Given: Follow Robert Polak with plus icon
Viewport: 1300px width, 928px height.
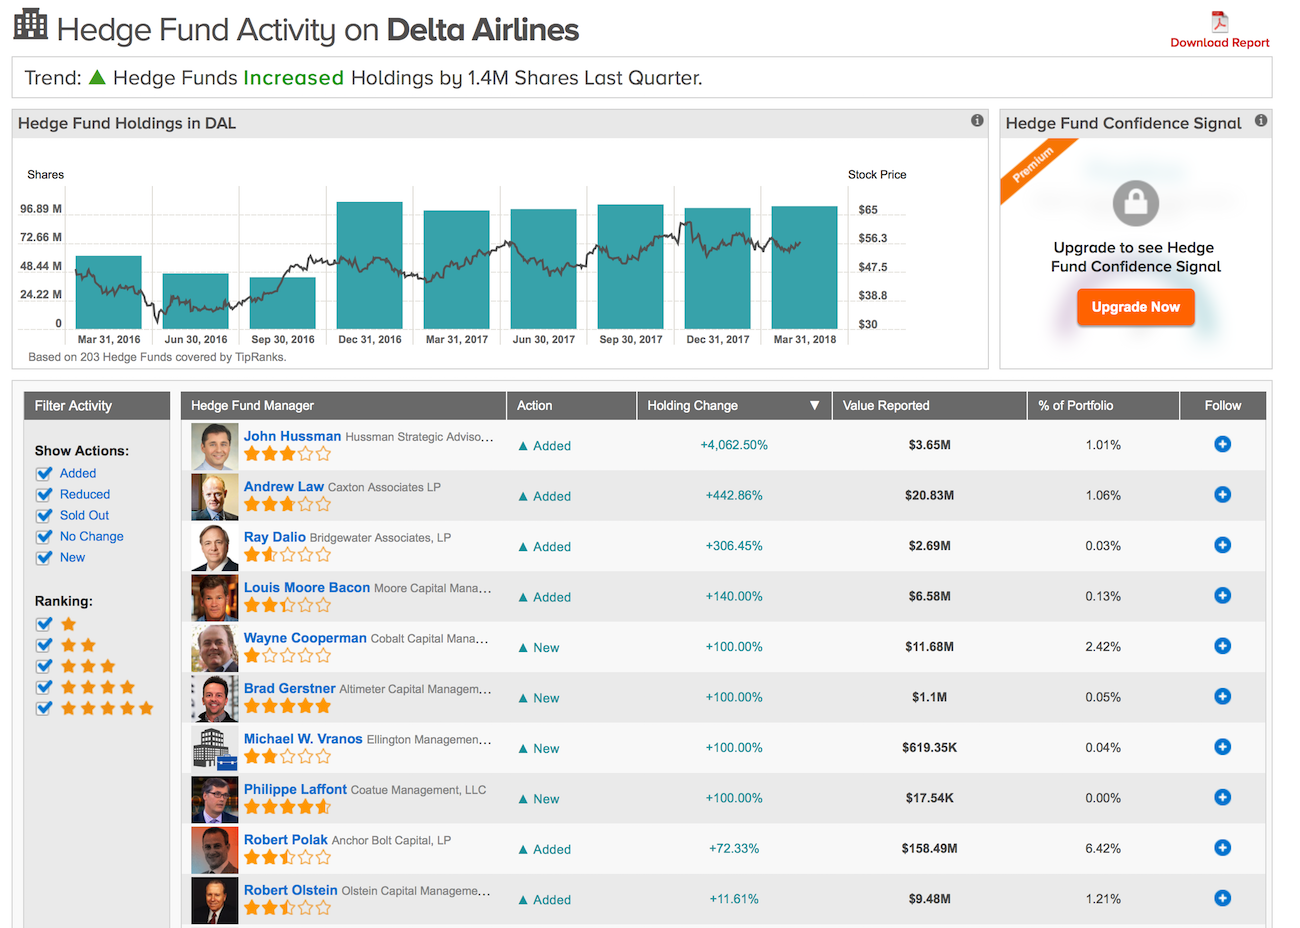Looking at the screenshot, I should point(1222,848).
